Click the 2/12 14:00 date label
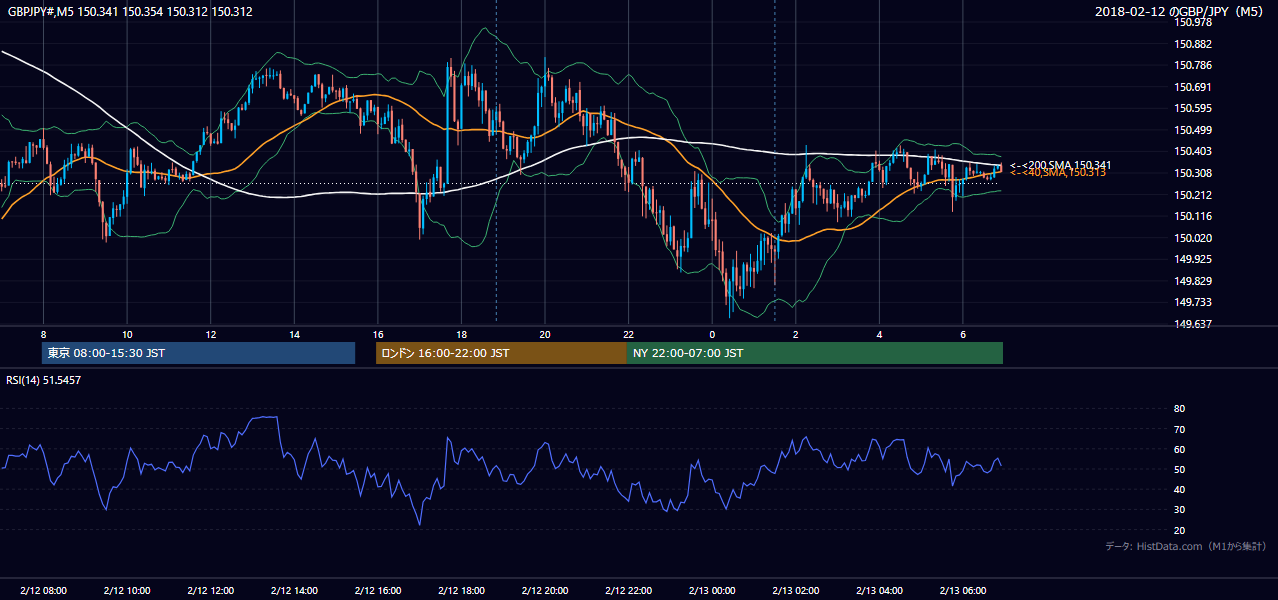The width and height of the screenshot is (1278, 600). coord(294,591)
